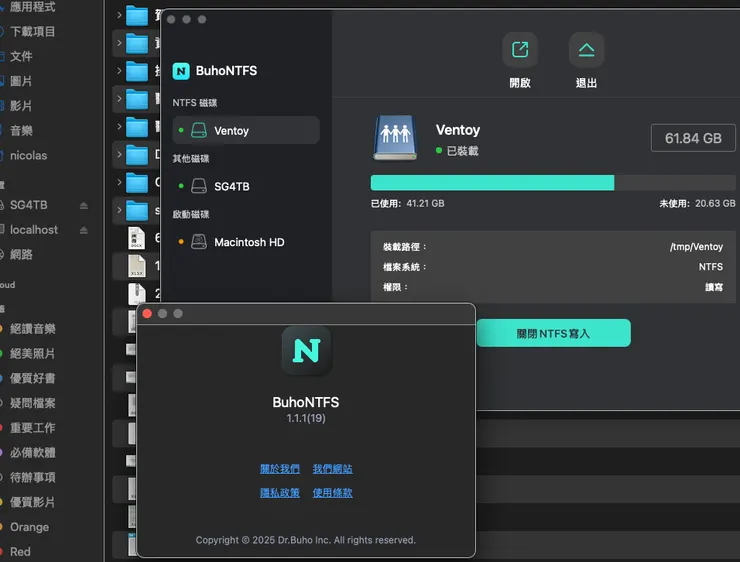Select Macintosh HD in BuhoNTFS sidebar
The height and width of the screenshot is (562, 740).
click(246, 242)
